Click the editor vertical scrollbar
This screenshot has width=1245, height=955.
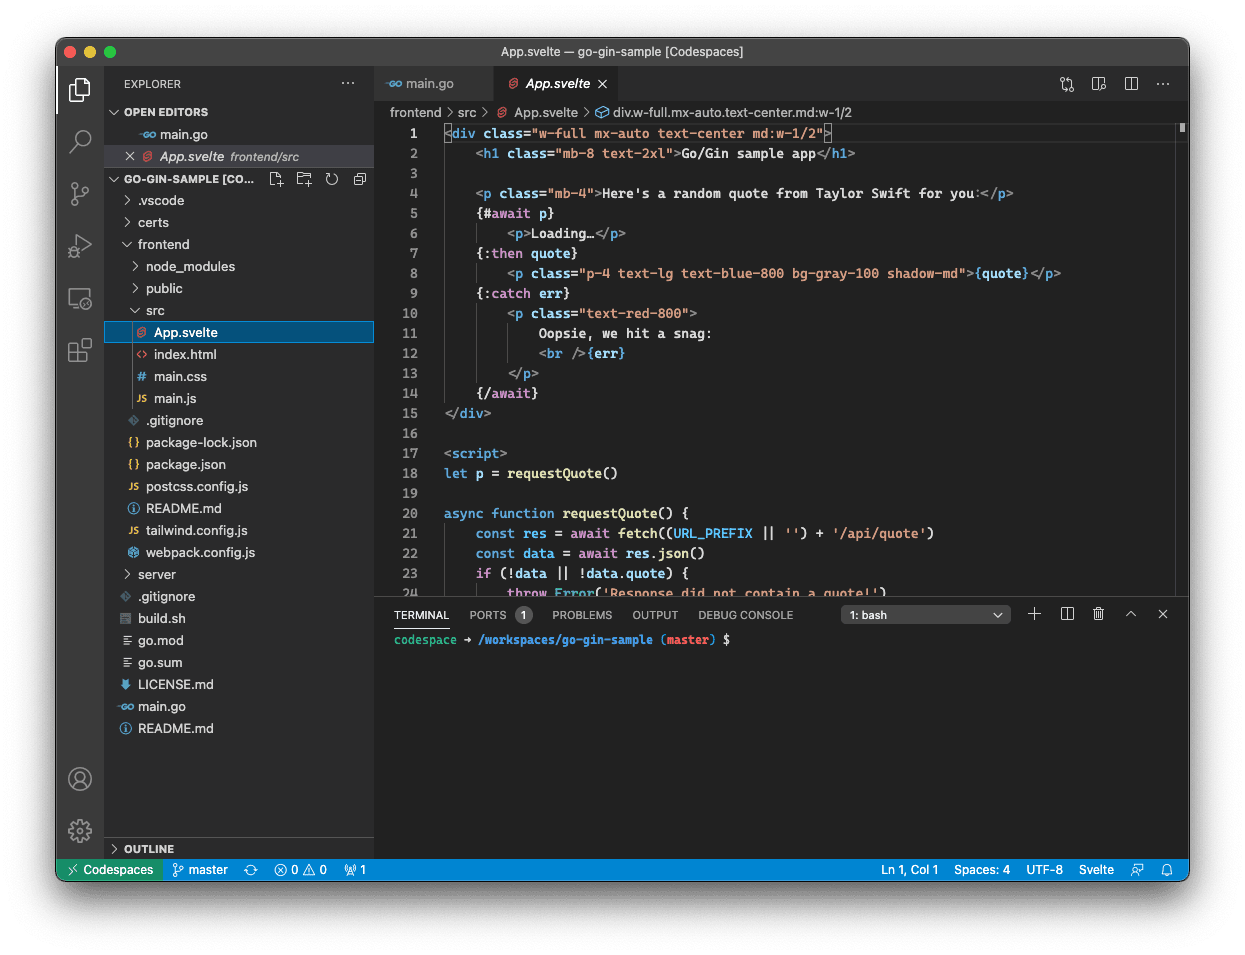tap(1182, 360)
